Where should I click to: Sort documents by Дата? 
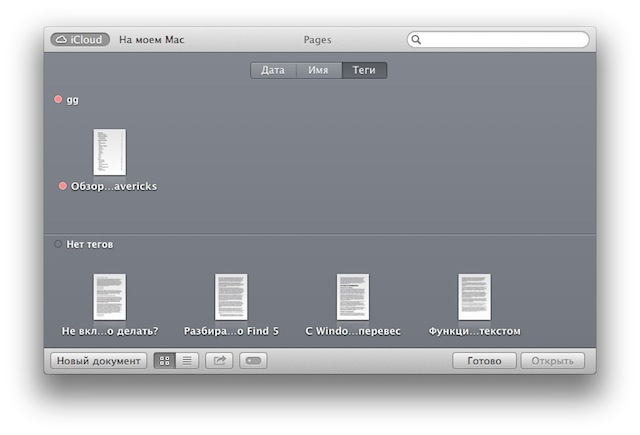(273, 70)
